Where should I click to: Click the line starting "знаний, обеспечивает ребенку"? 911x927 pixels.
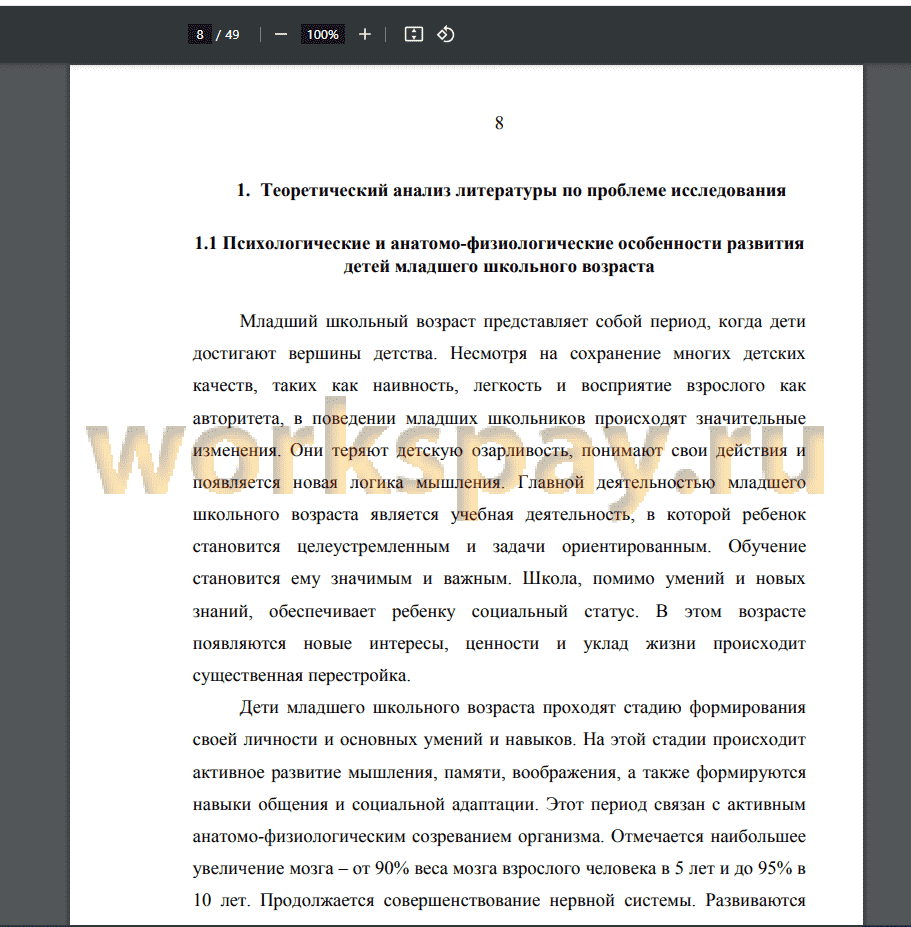[x=499, y=611]
